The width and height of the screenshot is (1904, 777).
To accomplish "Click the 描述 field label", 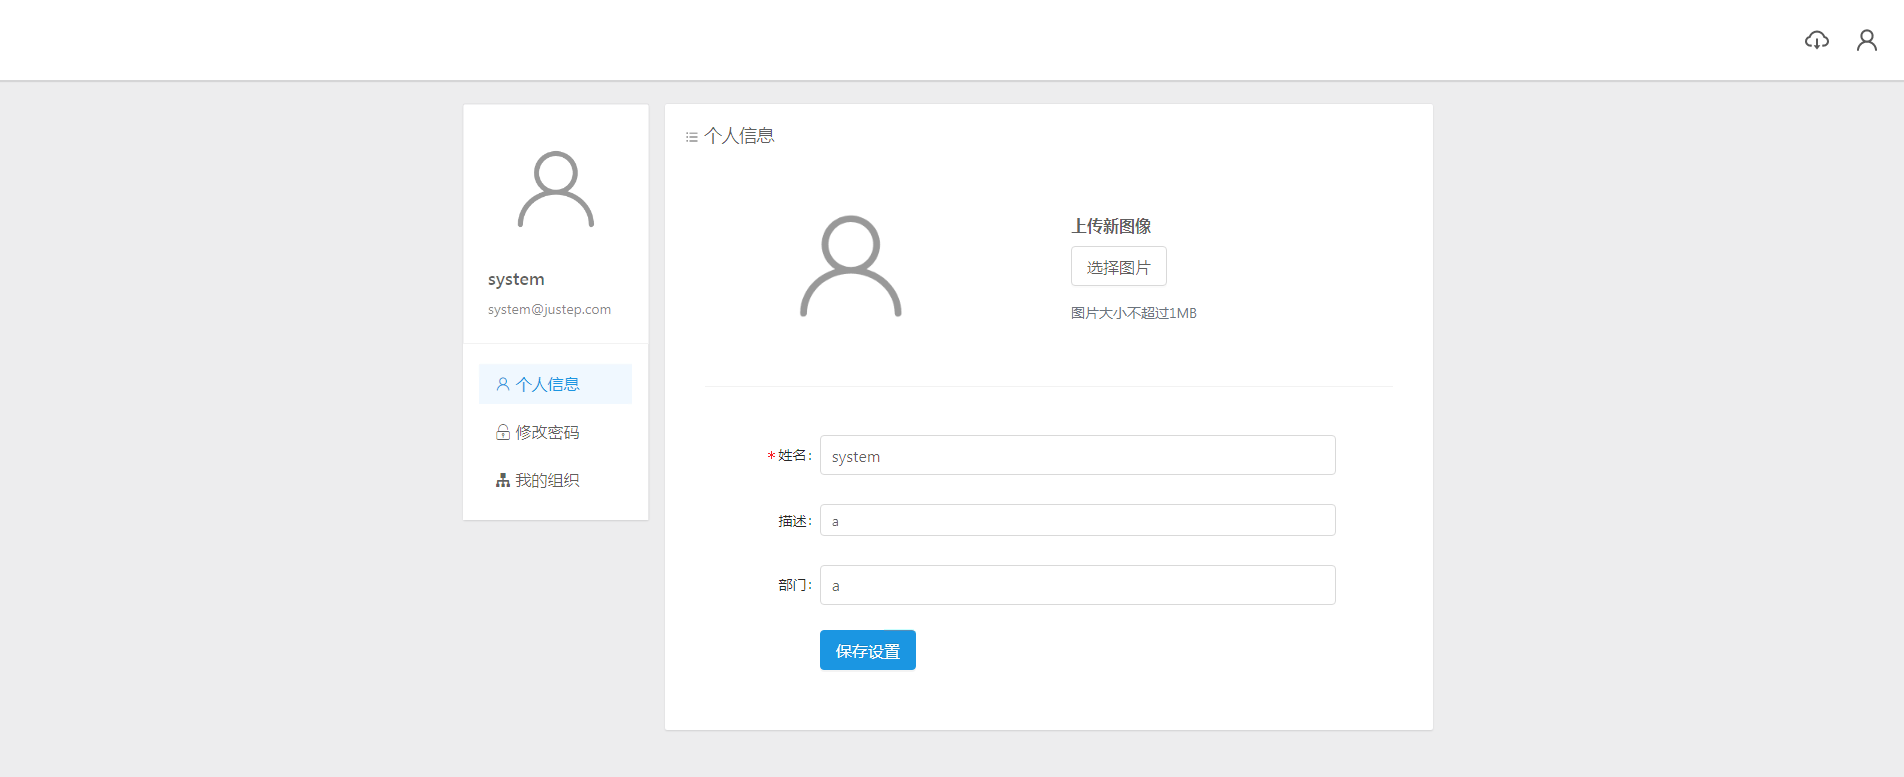I will tap(794, 521).
